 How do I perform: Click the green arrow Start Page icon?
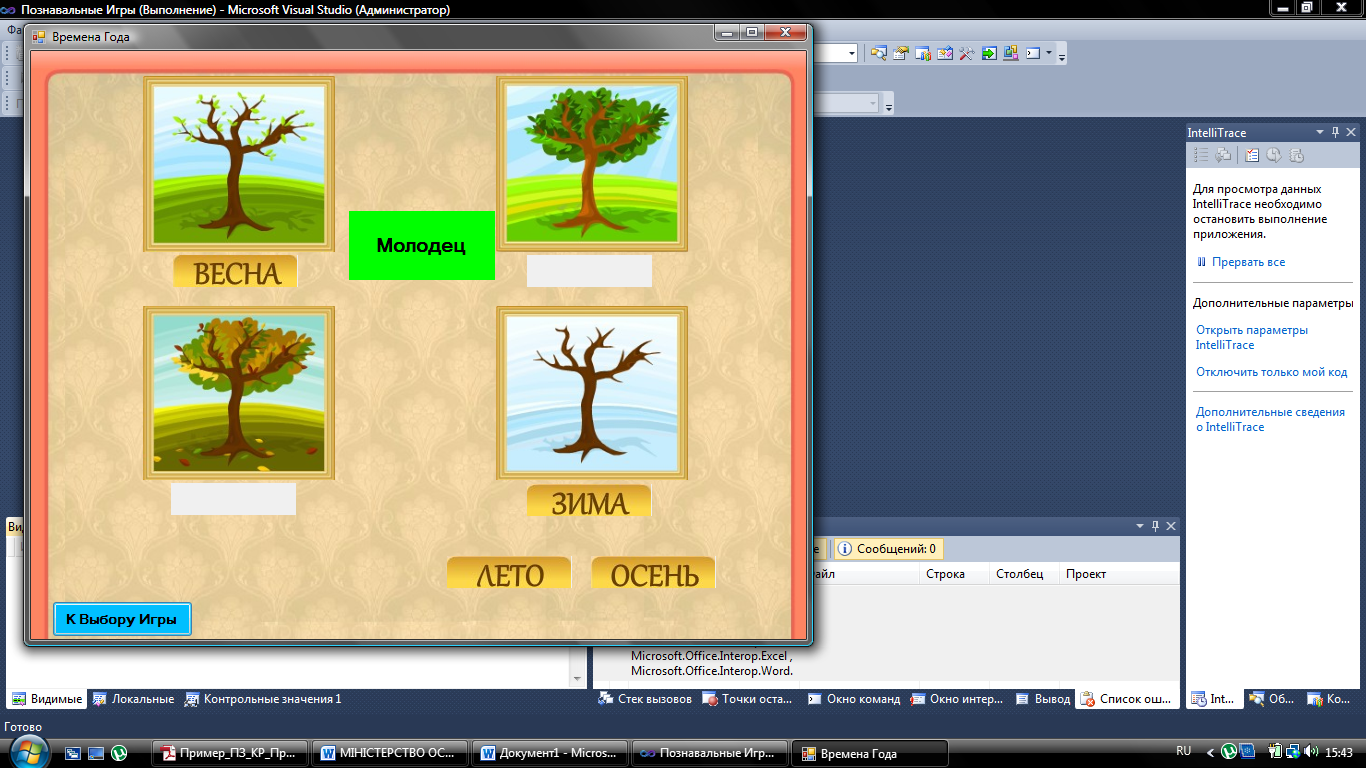pos(989,53)
